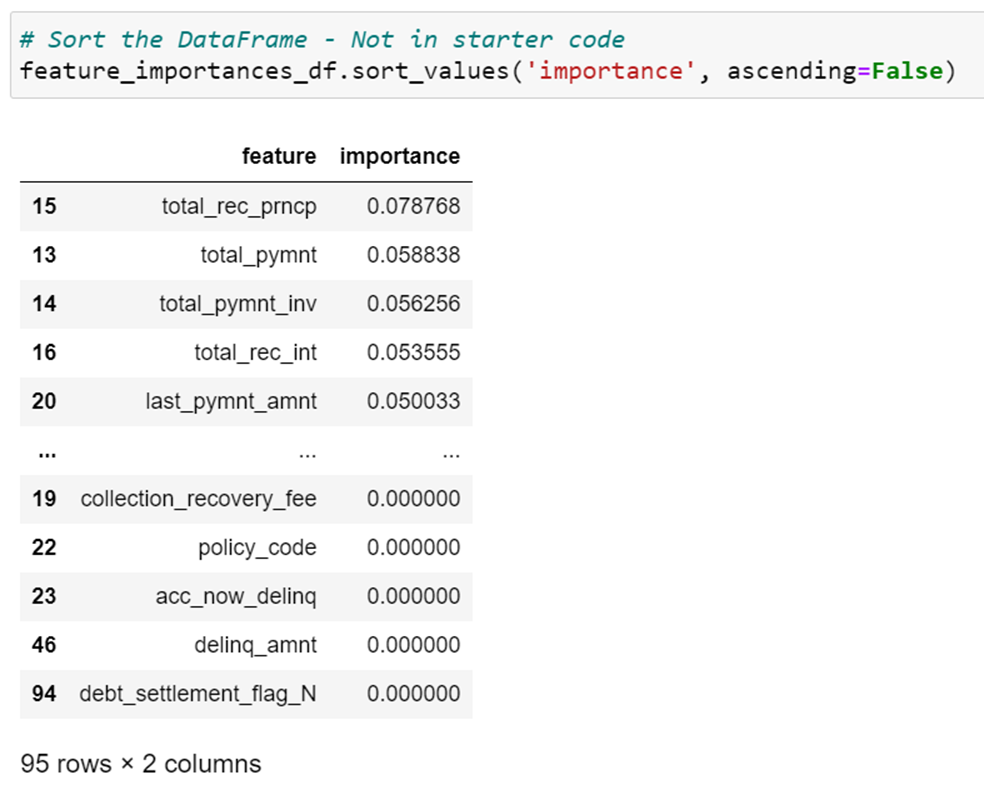Image resolution: width=984 pixels, height=790 pixels.
Task: Select the value 0.056256
Action: click(x=414, y=304)
